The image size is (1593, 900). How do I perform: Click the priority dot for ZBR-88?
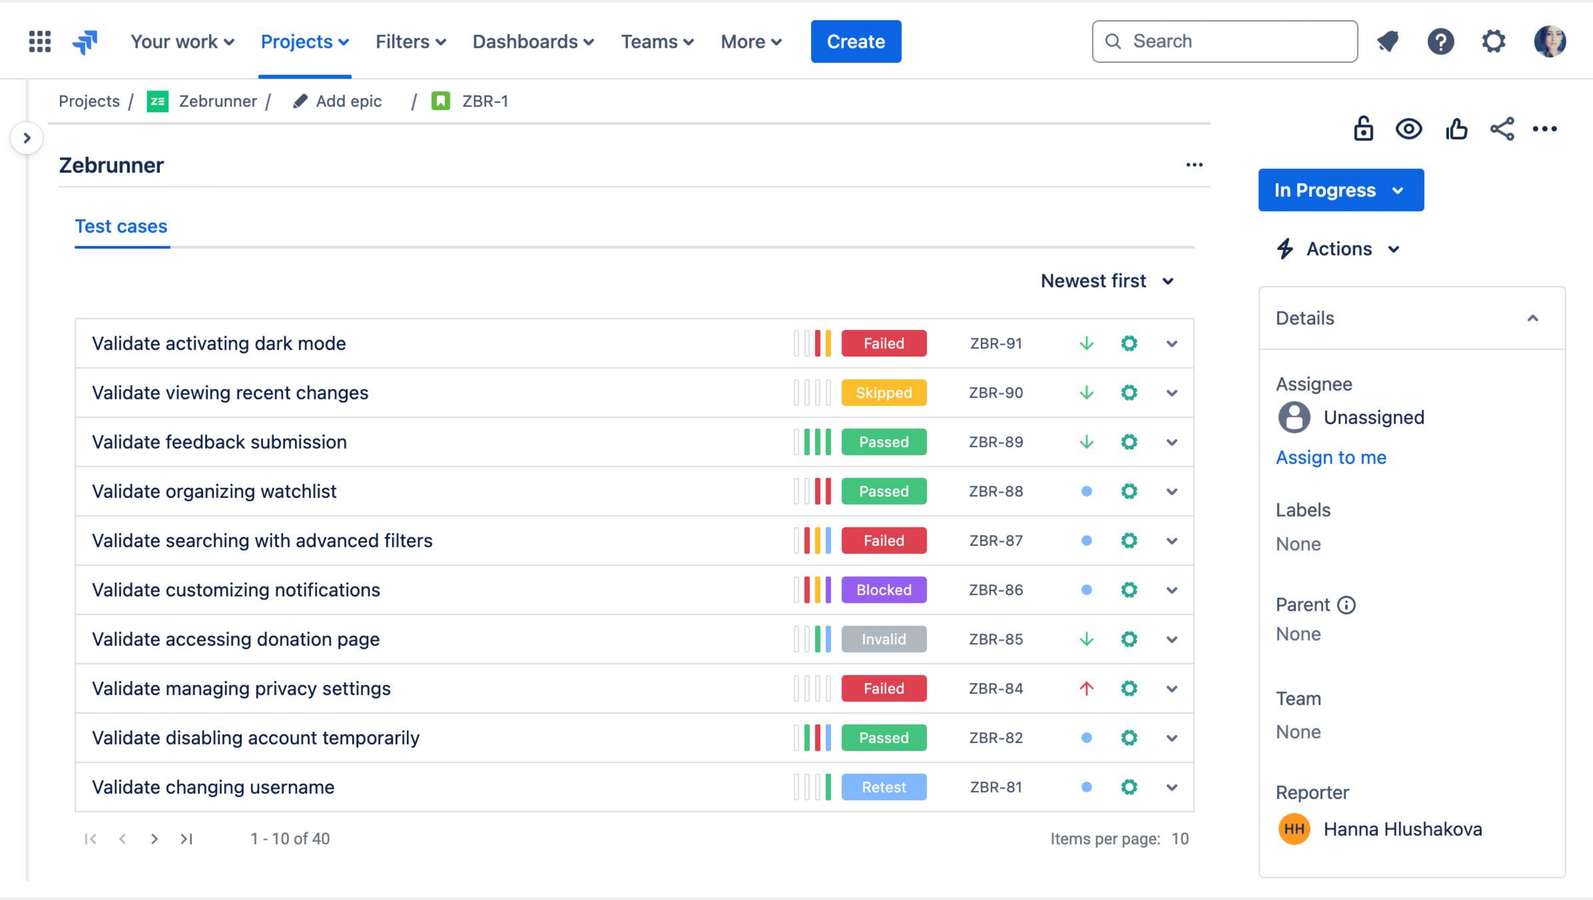pos(1086,491)
